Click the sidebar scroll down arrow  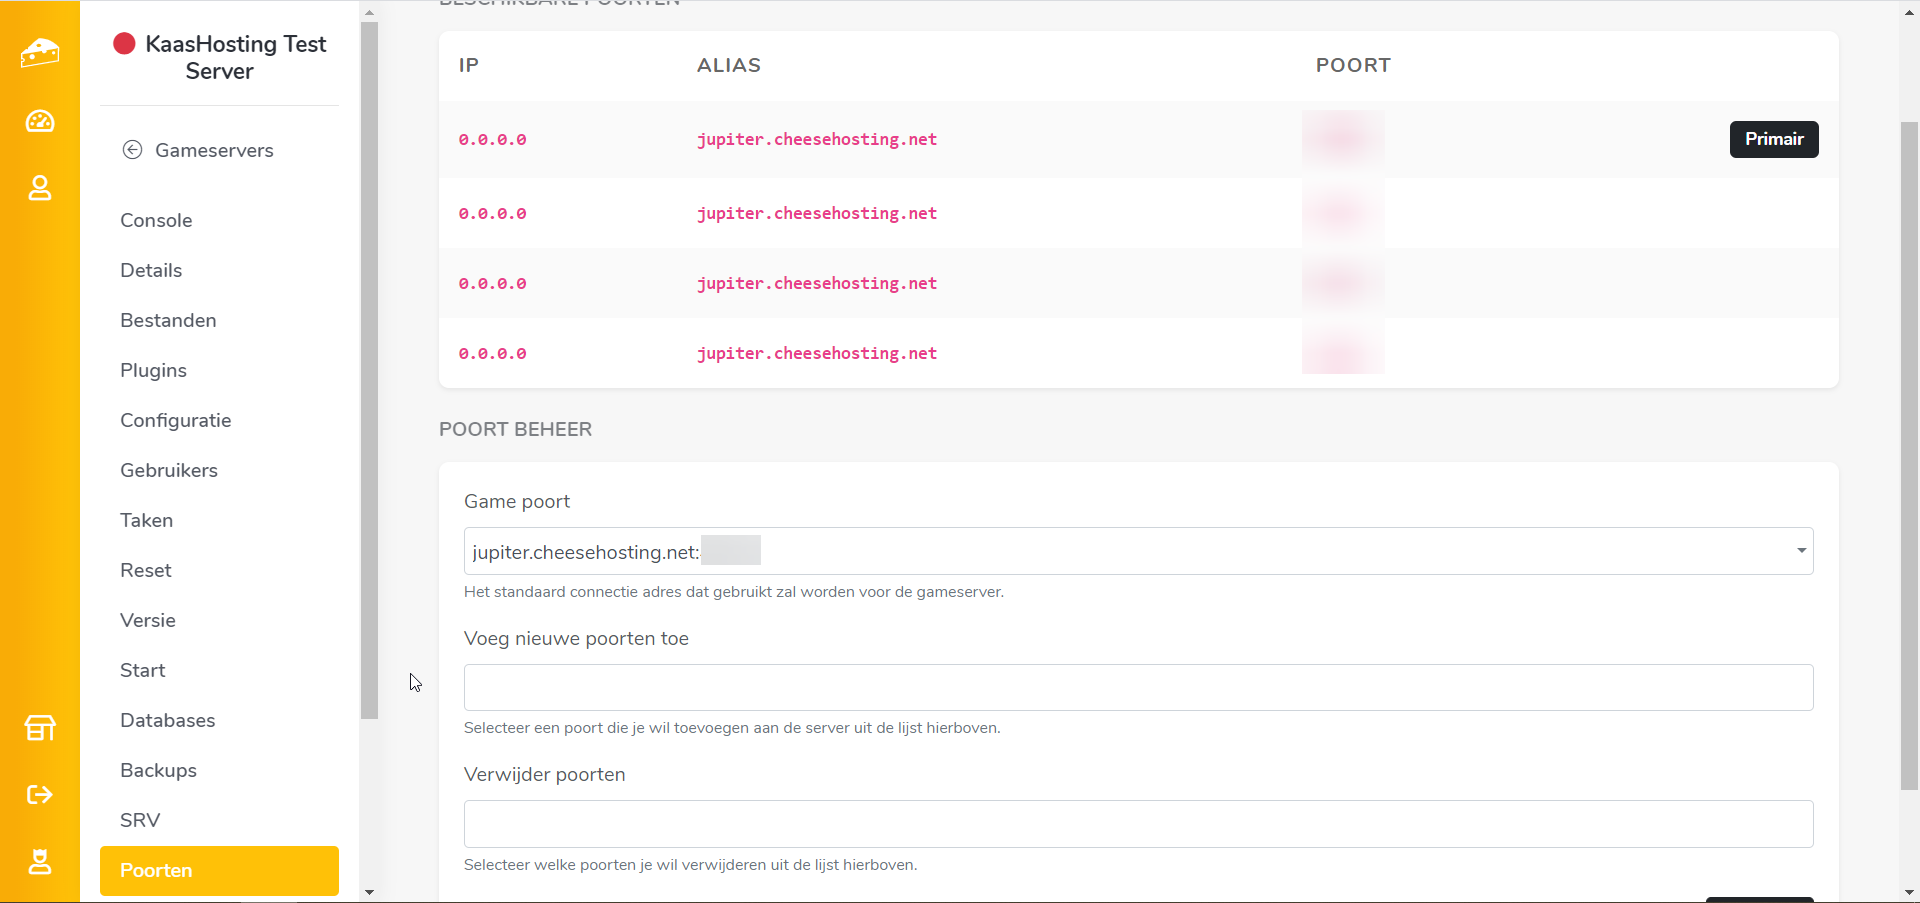click(370, 892)
